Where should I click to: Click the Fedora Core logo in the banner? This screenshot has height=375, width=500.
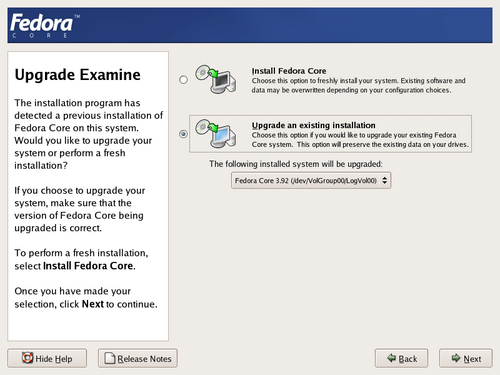click(x=45, y=26)
